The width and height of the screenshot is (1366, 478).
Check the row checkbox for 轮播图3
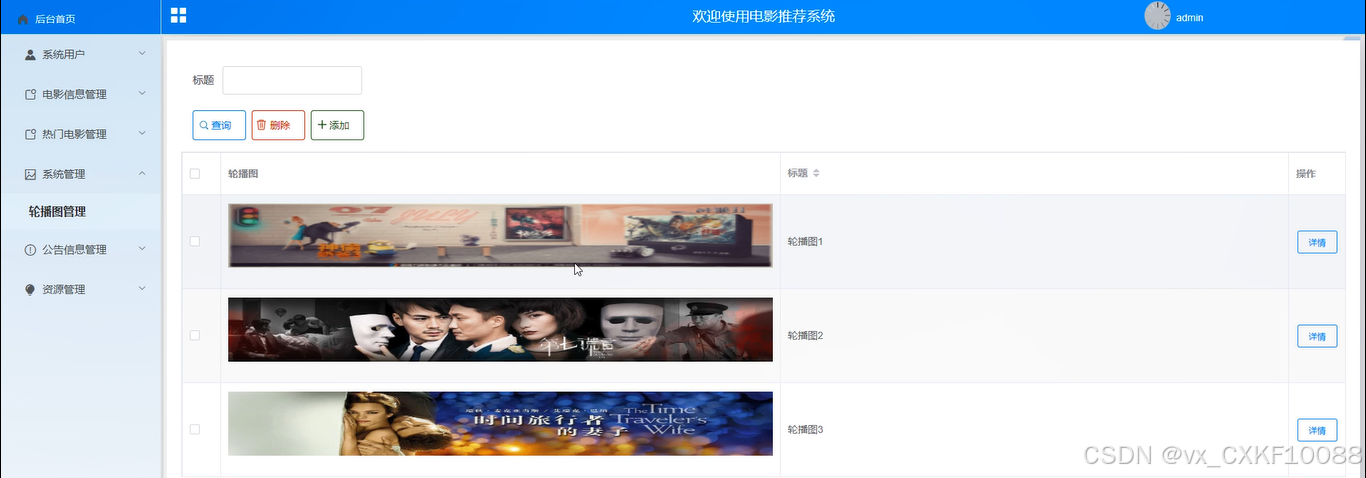click(x=195, y=429)
